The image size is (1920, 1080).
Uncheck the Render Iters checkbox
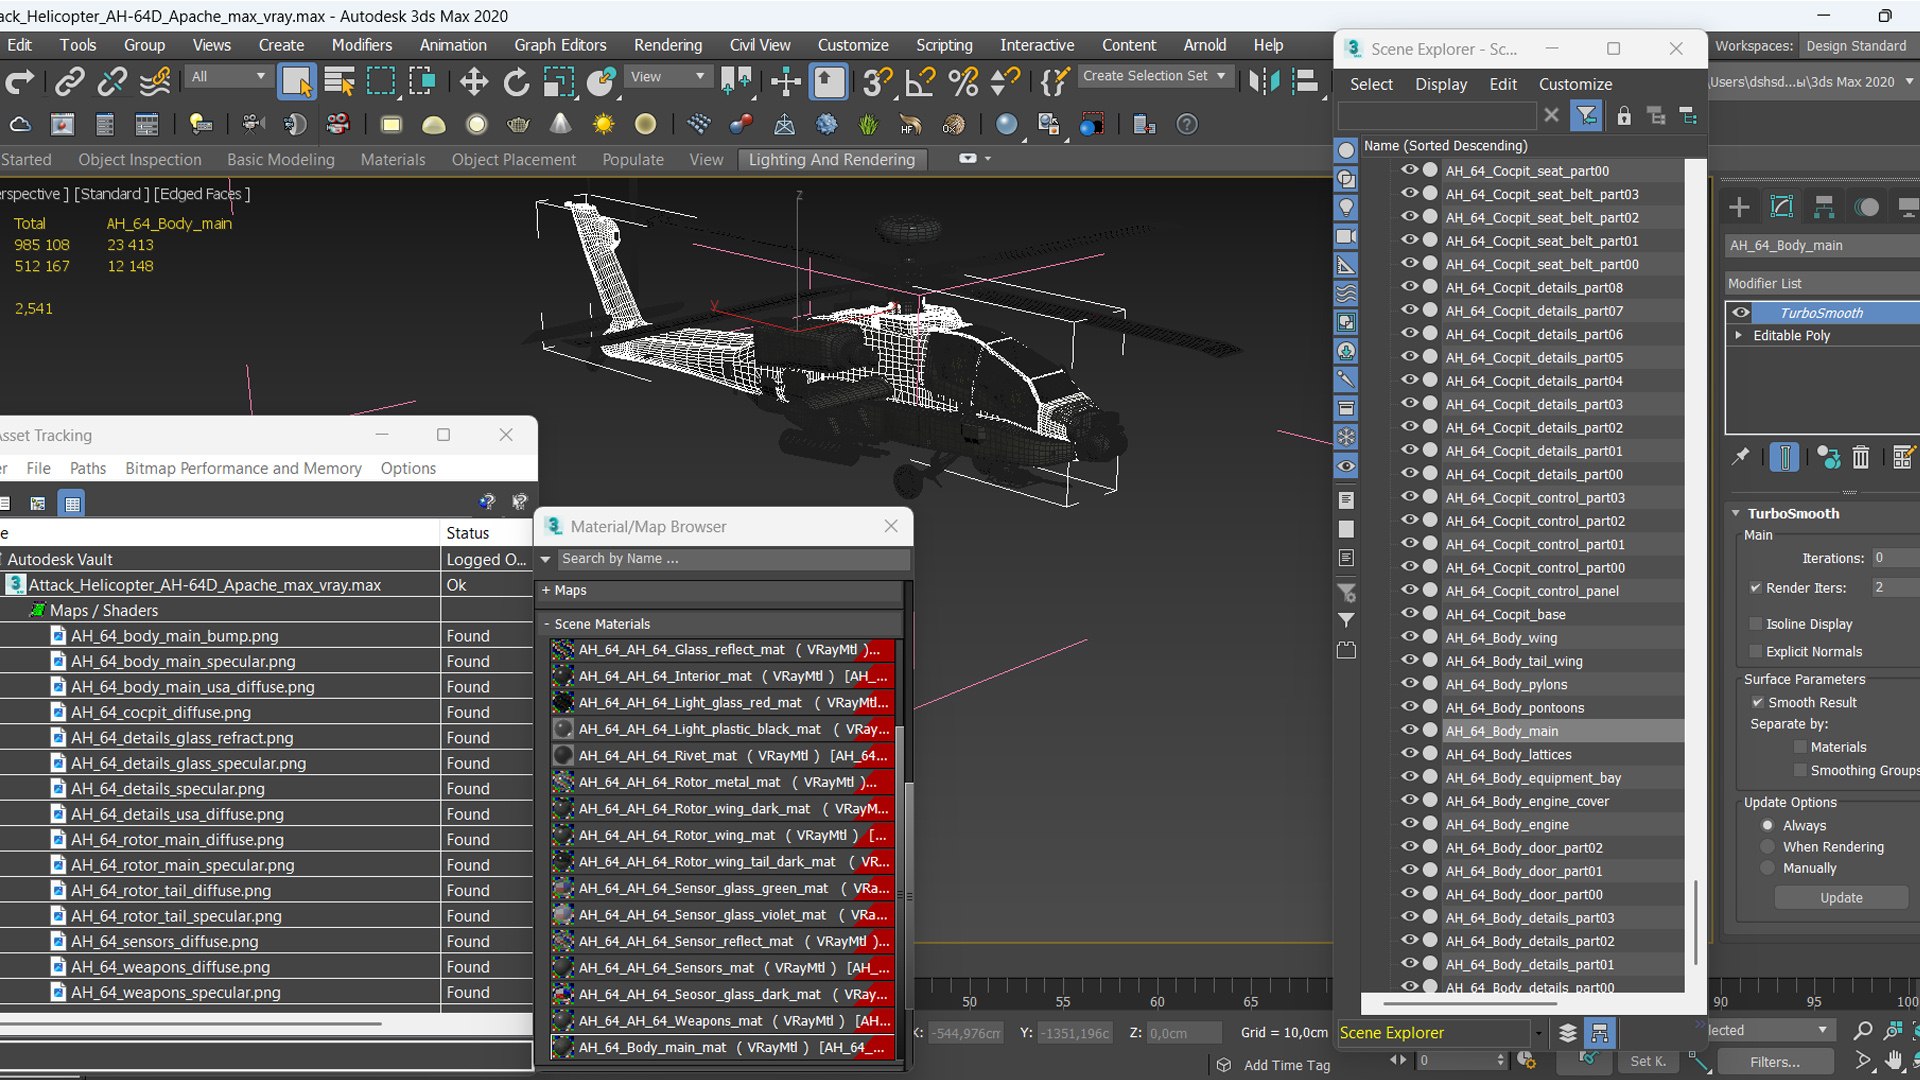click(x=1755, y=588)
